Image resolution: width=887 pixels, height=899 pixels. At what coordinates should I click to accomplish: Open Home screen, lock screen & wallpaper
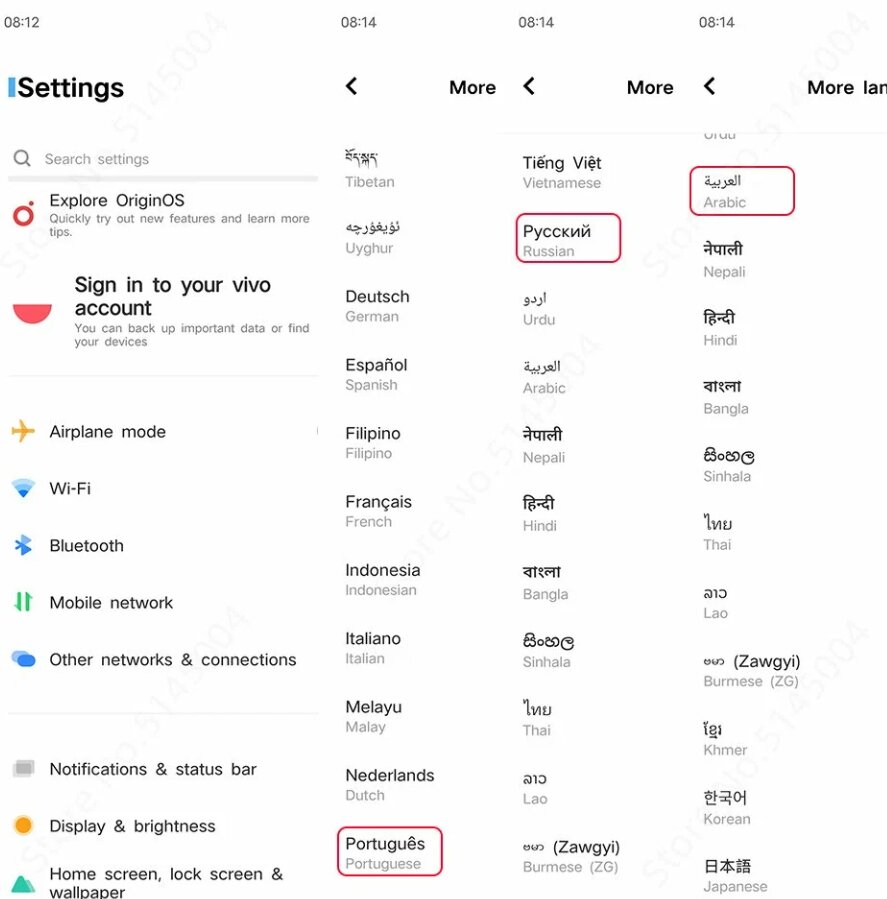coord(166,882)
